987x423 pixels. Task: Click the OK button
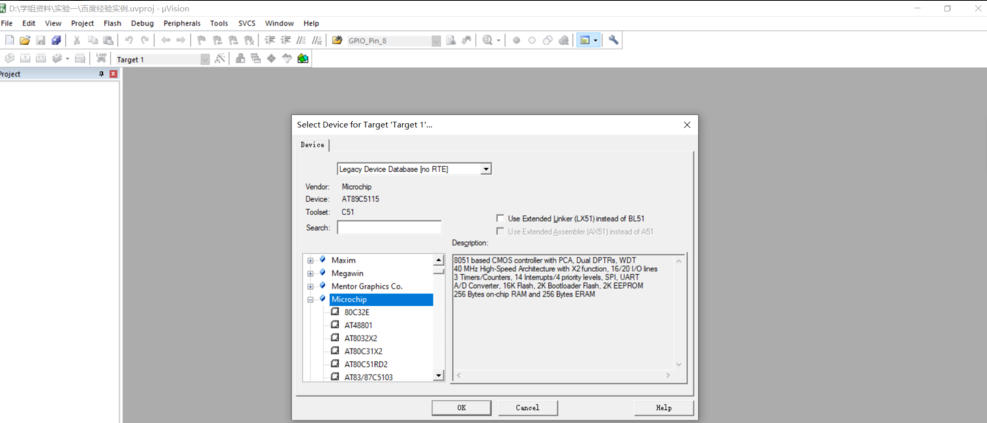(x=461, y=408)
